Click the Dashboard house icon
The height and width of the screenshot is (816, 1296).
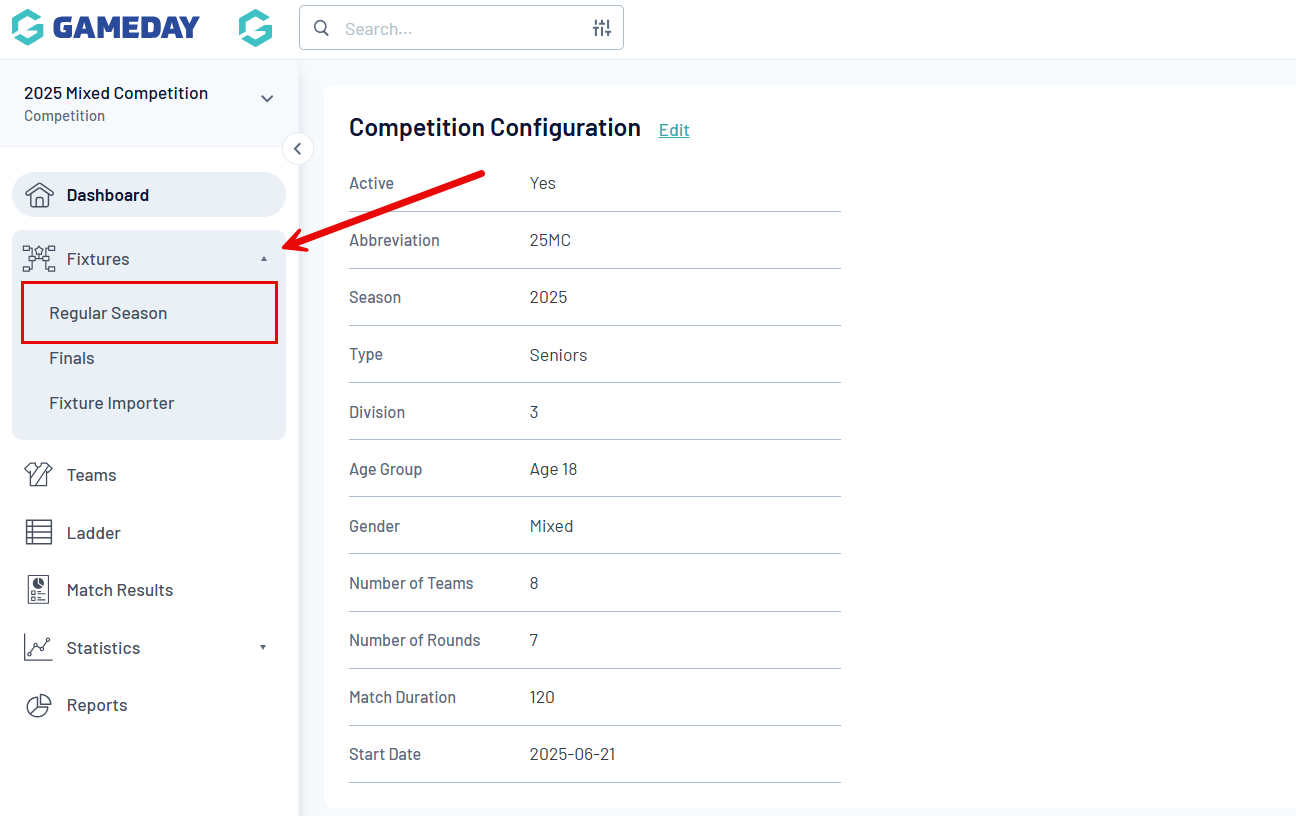[39, 195]
